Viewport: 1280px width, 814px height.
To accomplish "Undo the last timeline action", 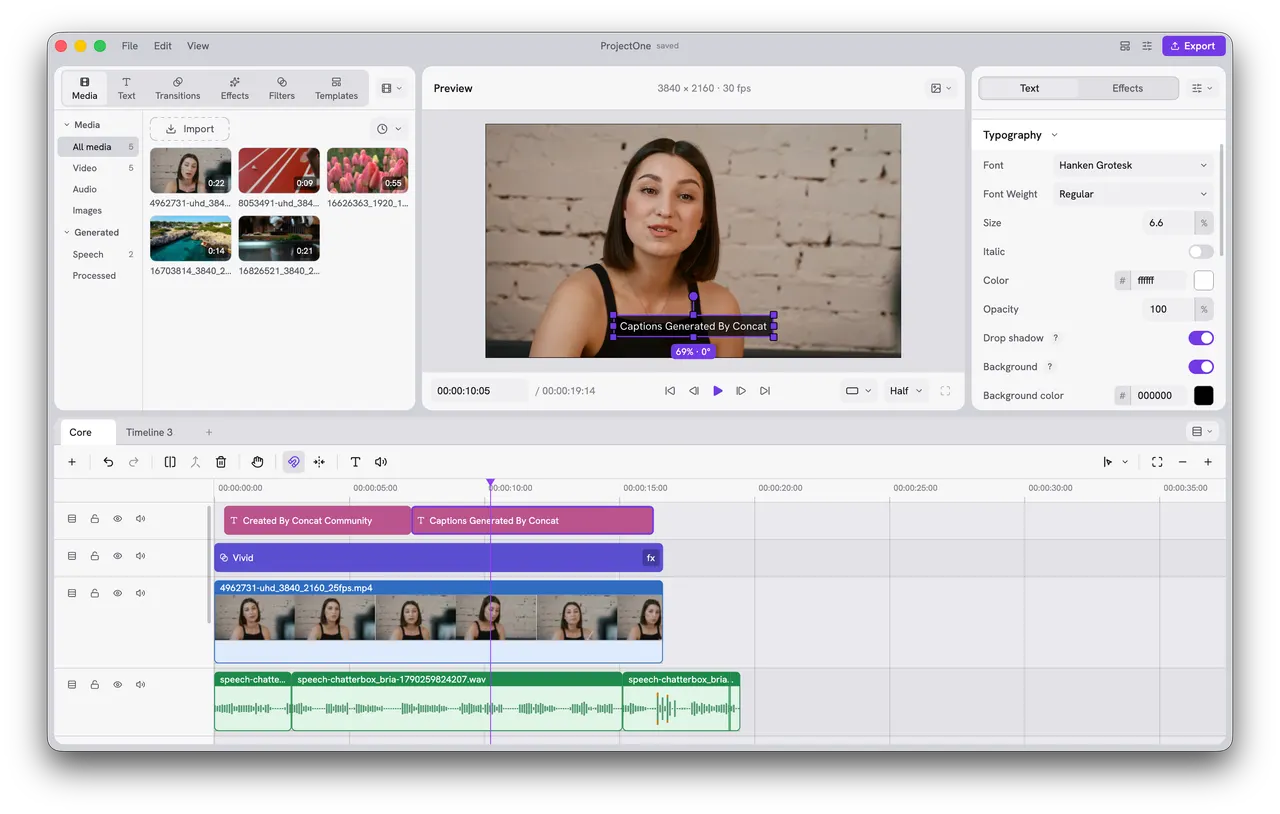I will (x=108, y=462).
